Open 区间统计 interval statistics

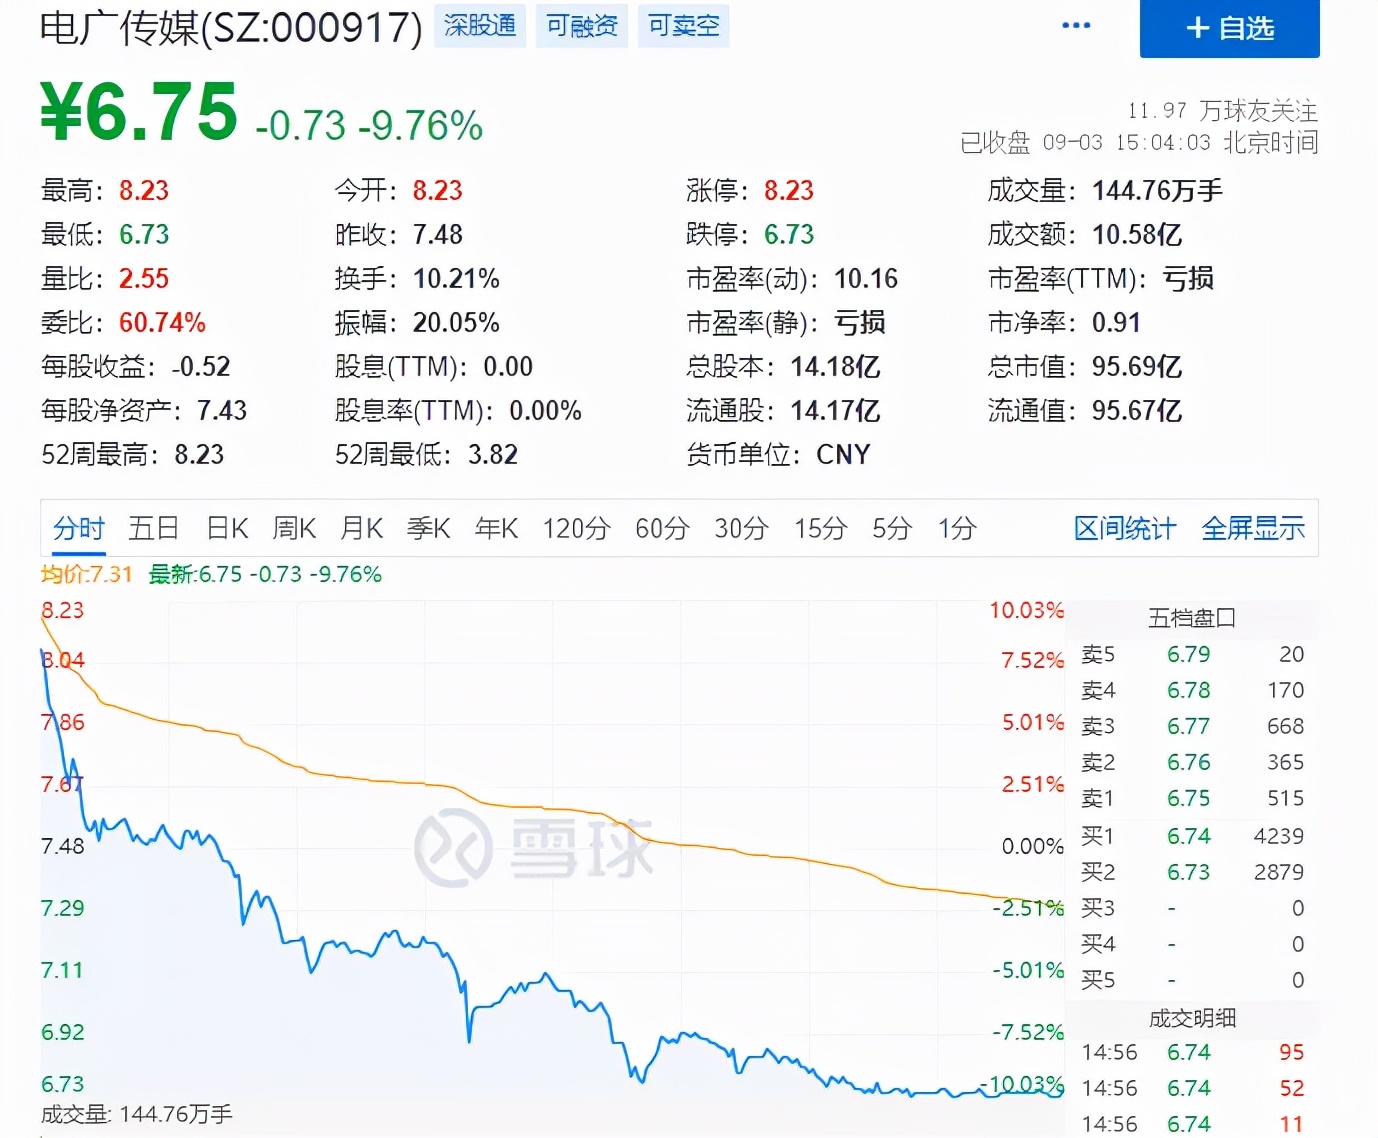click(1123, 528)
